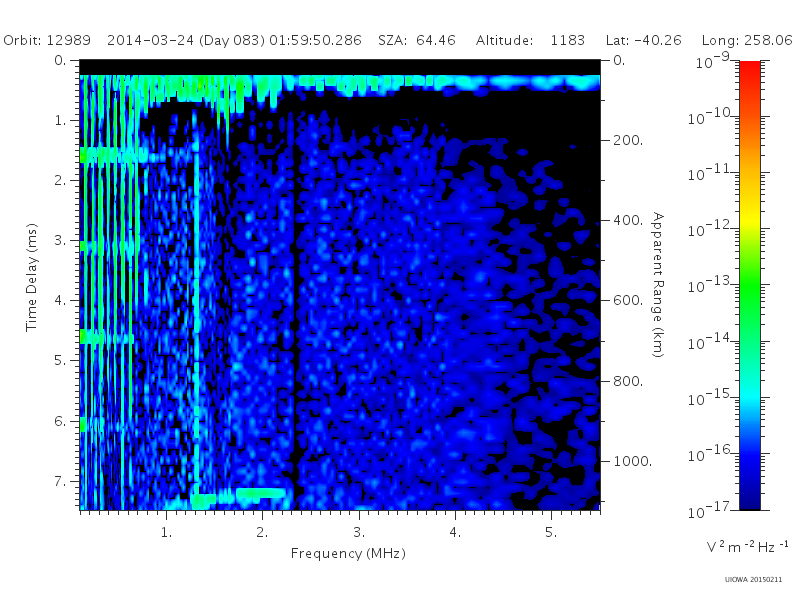Click the 1000. tick label on range axis
The height and width of the screenshot is (600, 800).
click(x=632, y=461)
